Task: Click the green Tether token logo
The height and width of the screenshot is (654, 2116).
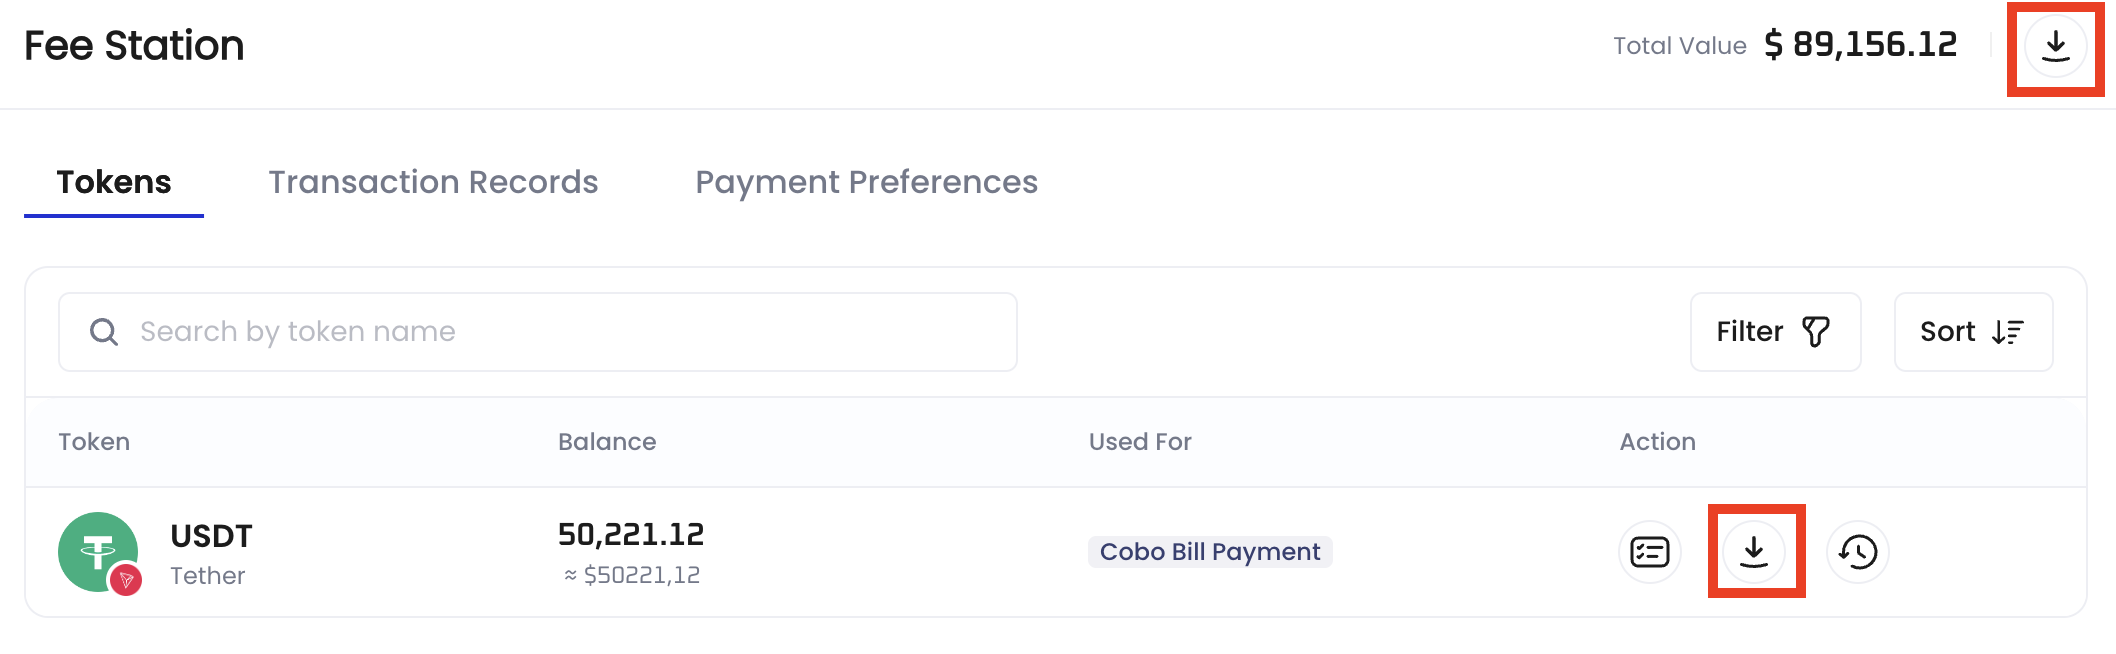Action: point(94,548)
